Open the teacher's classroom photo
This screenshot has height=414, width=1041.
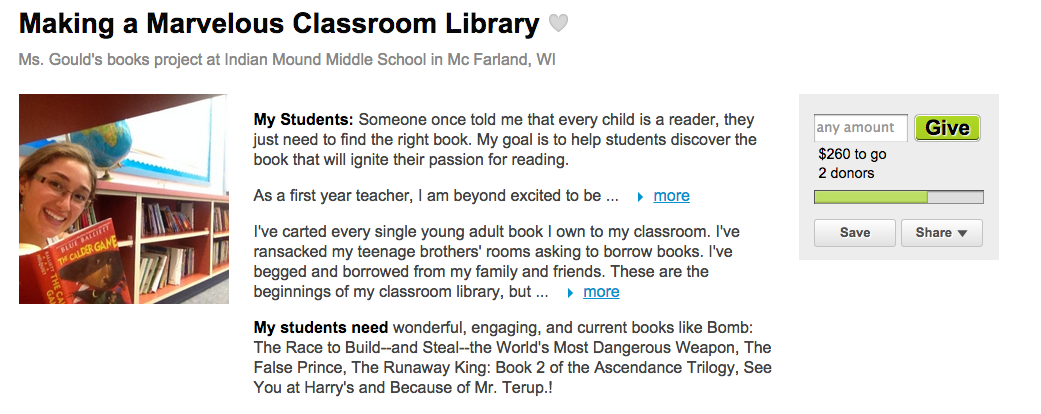(124, 199)
